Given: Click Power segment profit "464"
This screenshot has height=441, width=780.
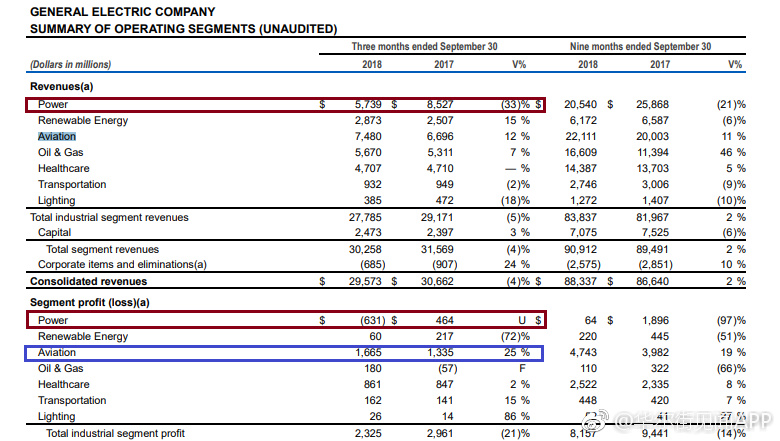Looking at the screenshot, I should (445, 320).
